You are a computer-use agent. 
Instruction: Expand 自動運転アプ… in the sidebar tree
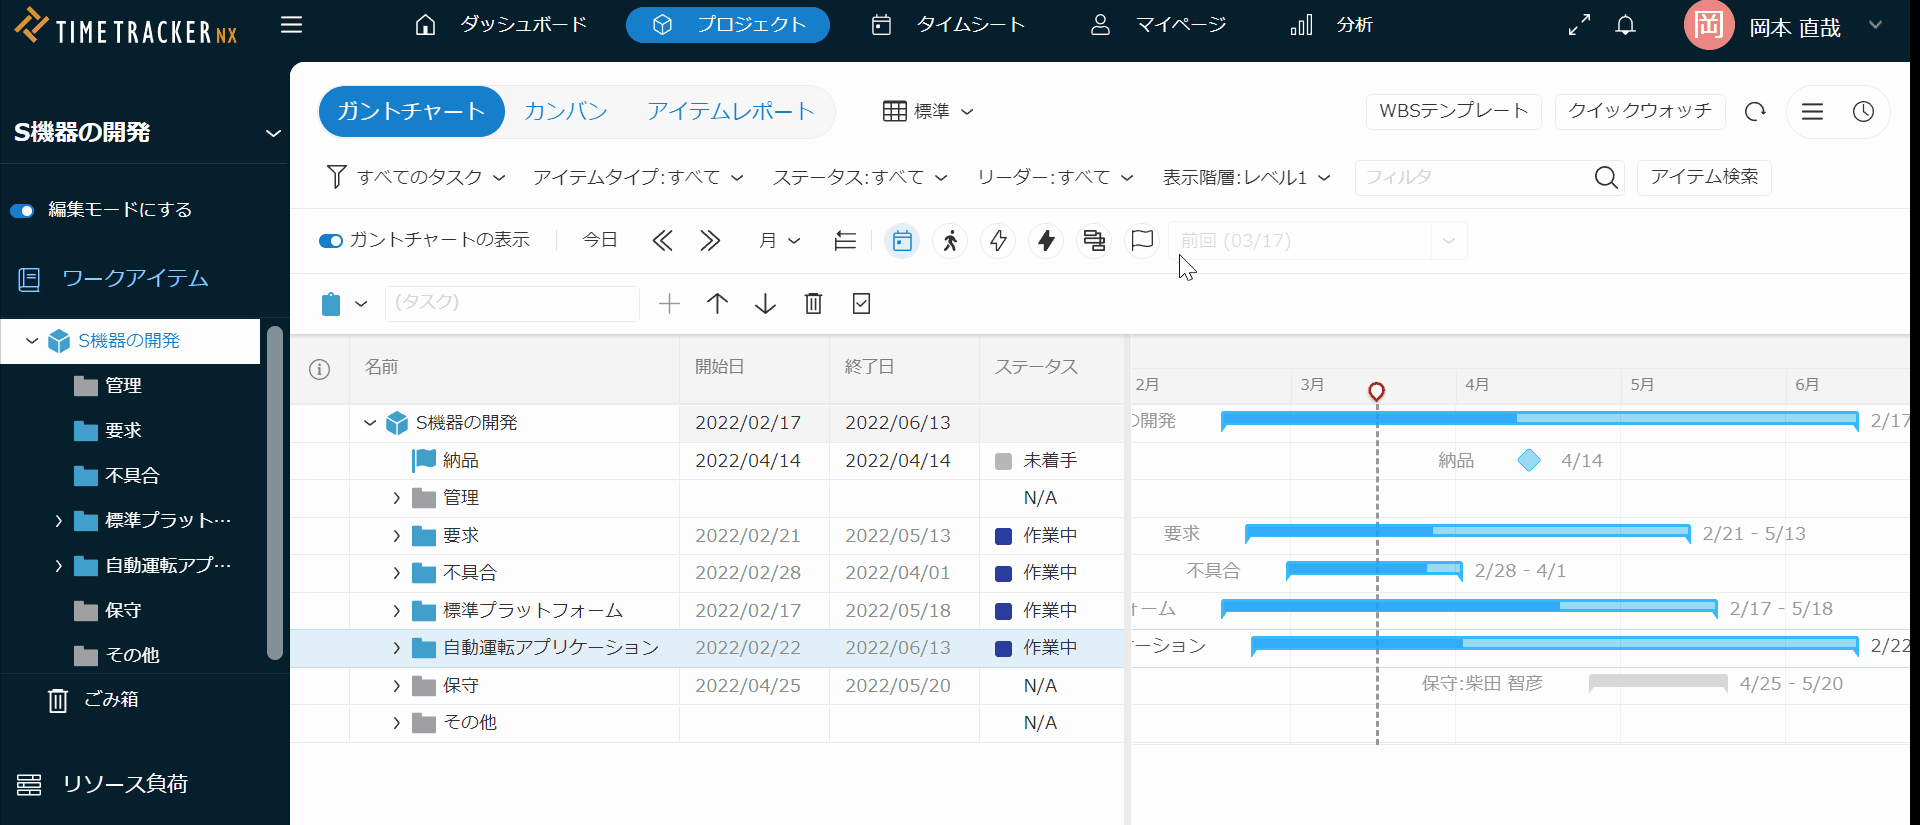click(58, 566)
